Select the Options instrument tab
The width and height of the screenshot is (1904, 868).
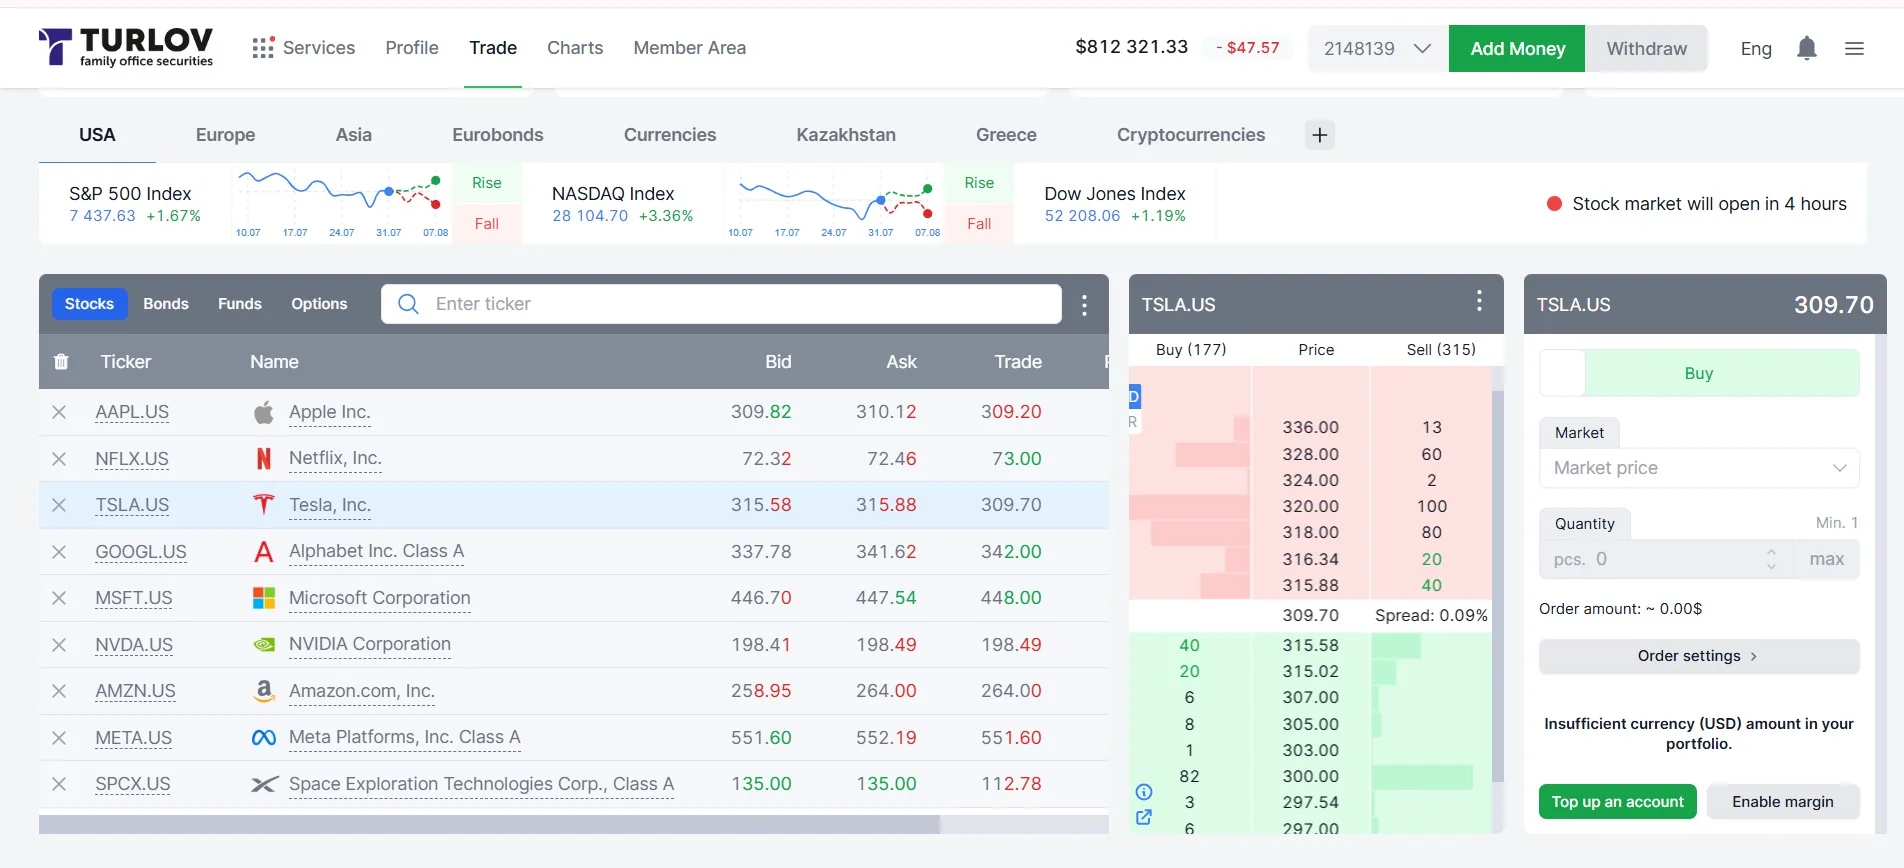[319, 304]
